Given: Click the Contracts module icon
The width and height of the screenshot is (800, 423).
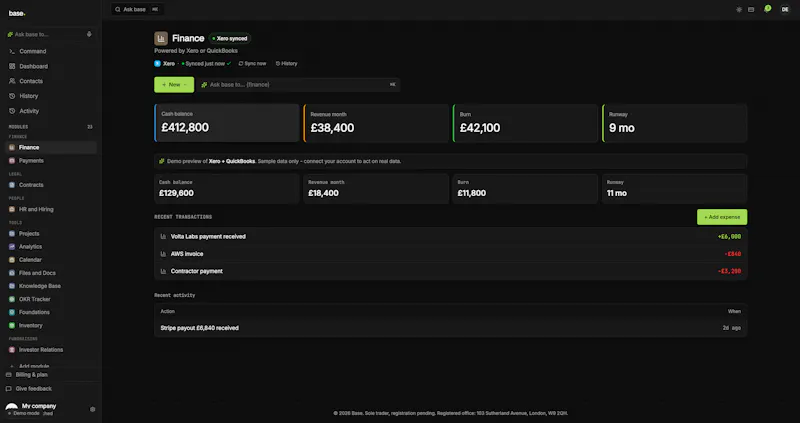Looking at the screenshot, I should pyautogui.click(x=12, y=185).
